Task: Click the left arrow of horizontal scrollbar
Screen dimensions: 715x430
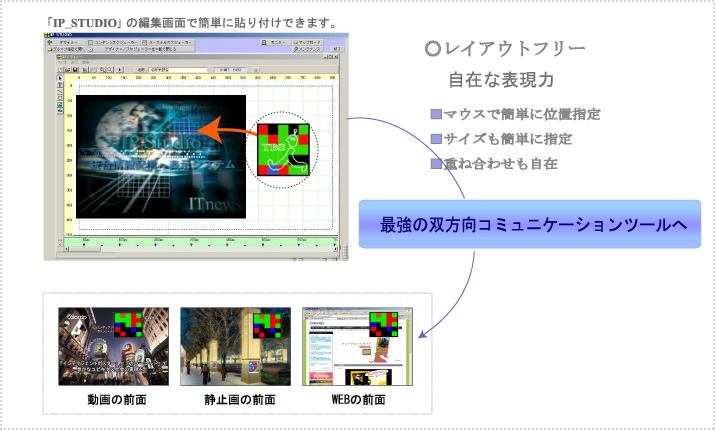Action: pyautogui.click(x=66, y=249)
